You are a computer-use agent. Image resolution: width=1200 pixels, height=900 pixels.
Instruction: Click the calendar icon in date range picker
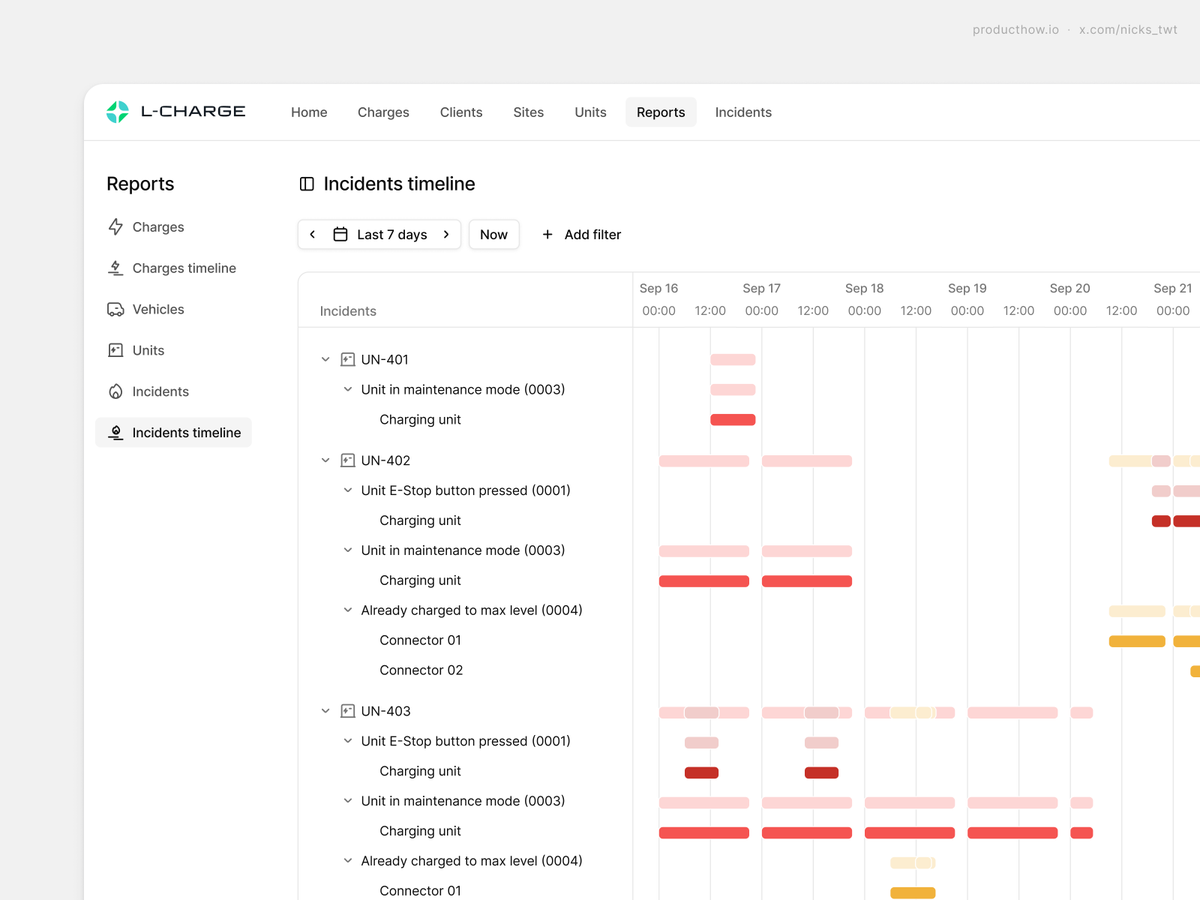click(340, 234)
